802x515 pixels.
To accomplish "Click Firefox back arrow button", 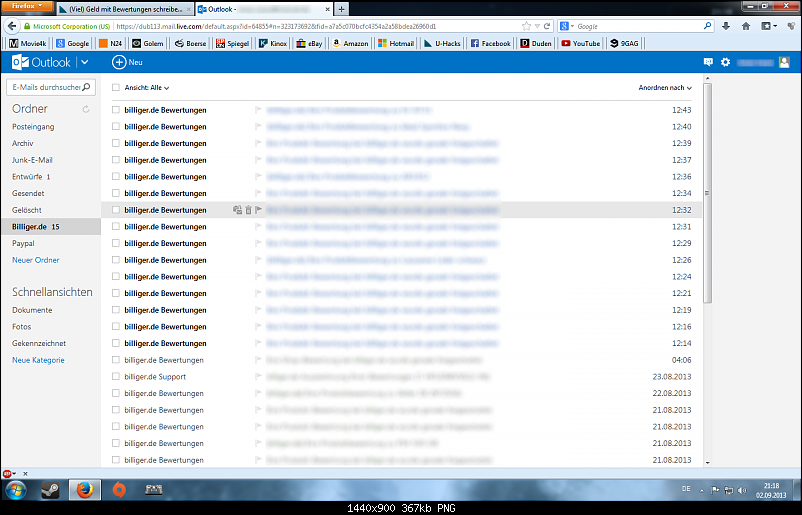I will (12, 26).
